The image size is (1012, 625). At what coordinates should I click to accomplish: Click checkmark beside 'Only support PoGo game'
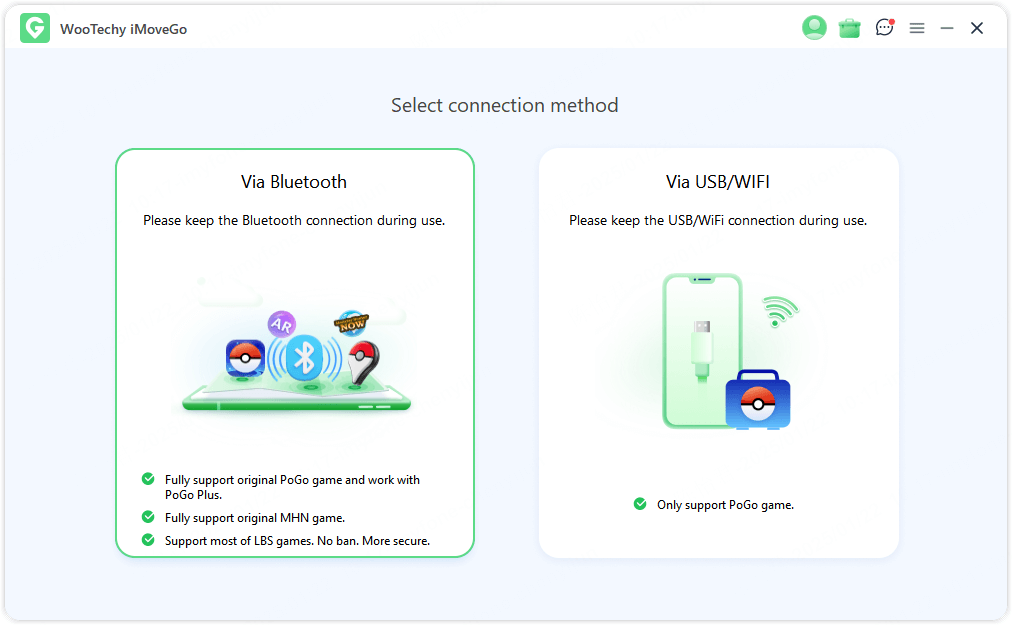640,504
